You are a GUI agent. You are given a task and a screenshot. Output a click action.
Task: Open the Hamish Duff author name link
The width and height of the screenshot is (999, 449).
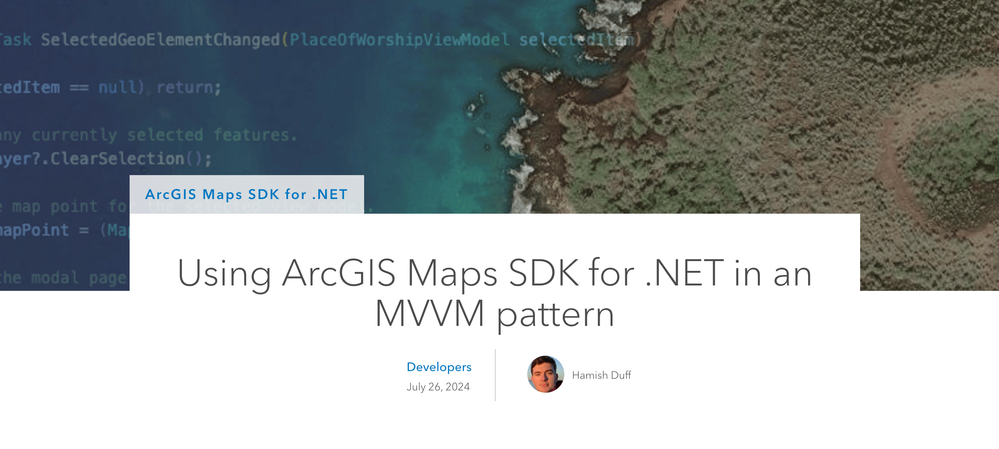click(601, 375)
